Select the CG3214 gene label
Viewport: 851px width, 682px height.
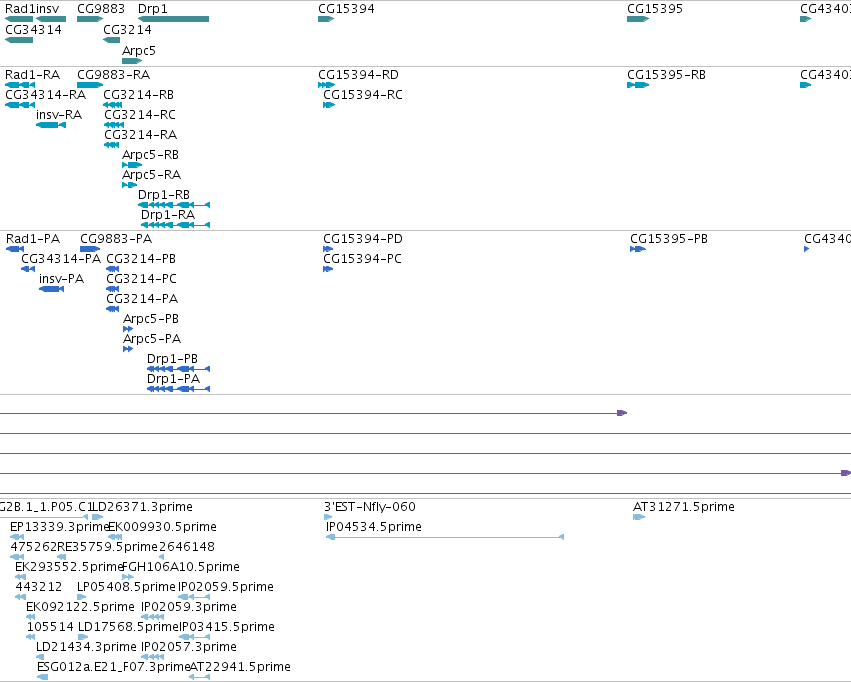click(127, 29)
